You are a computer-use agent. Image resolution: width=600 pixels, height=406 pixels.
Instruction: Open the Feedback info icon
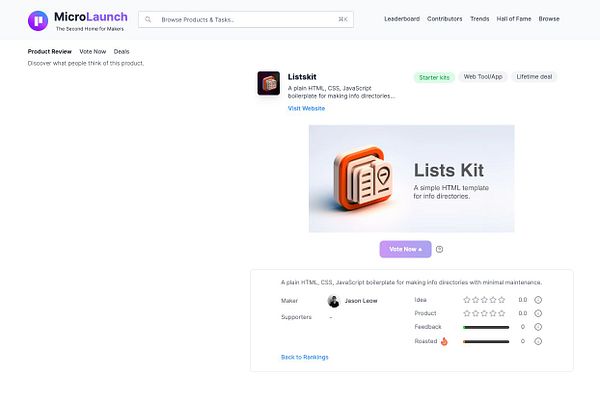[538, 327]
